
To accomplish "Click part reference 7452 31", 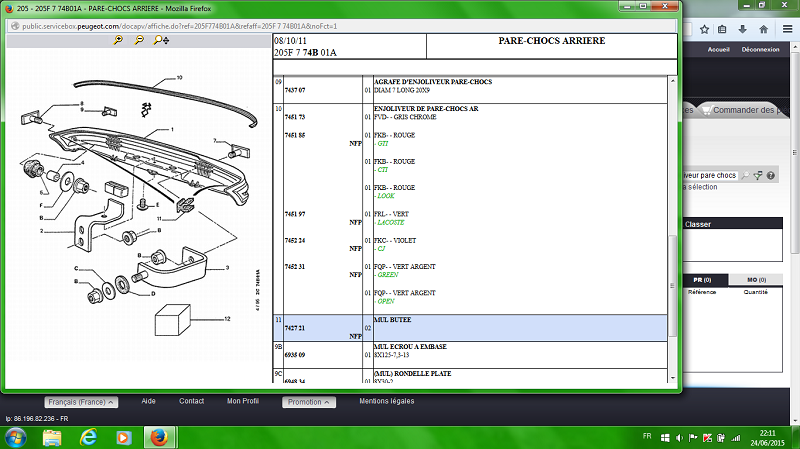I will 295,267.
